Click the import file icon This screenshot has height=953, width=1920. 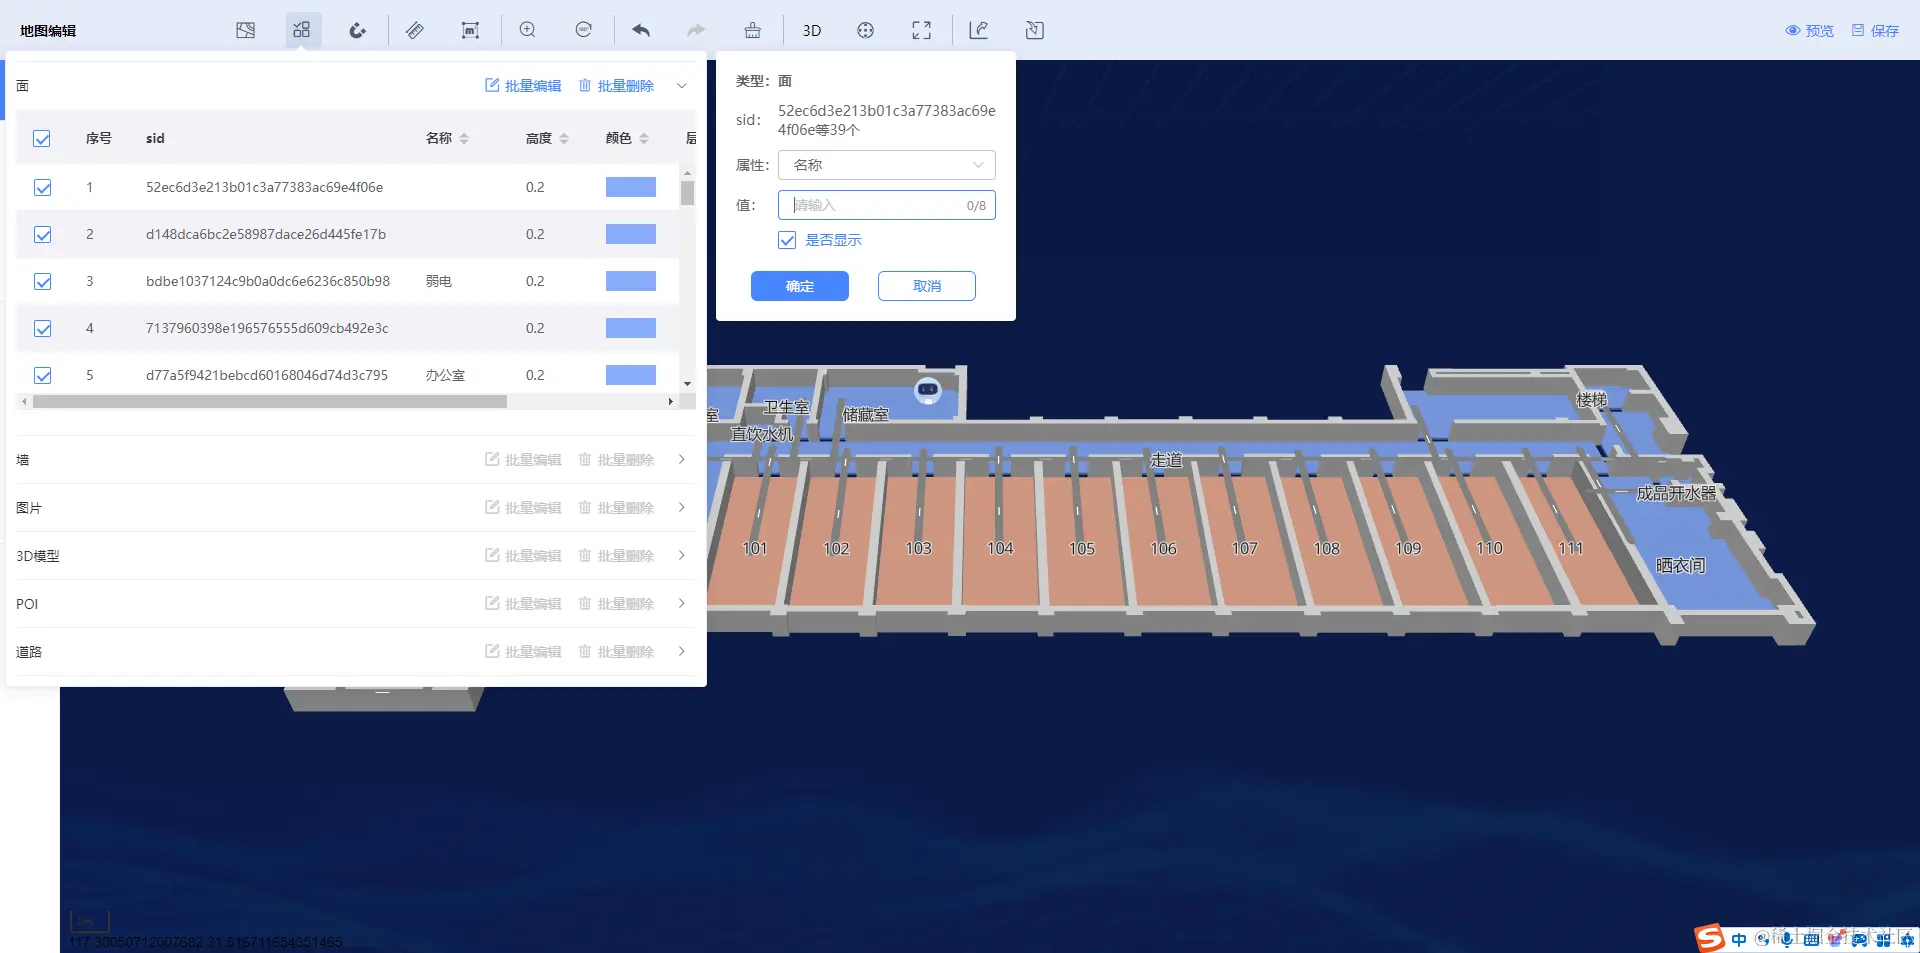[1035, 30]
